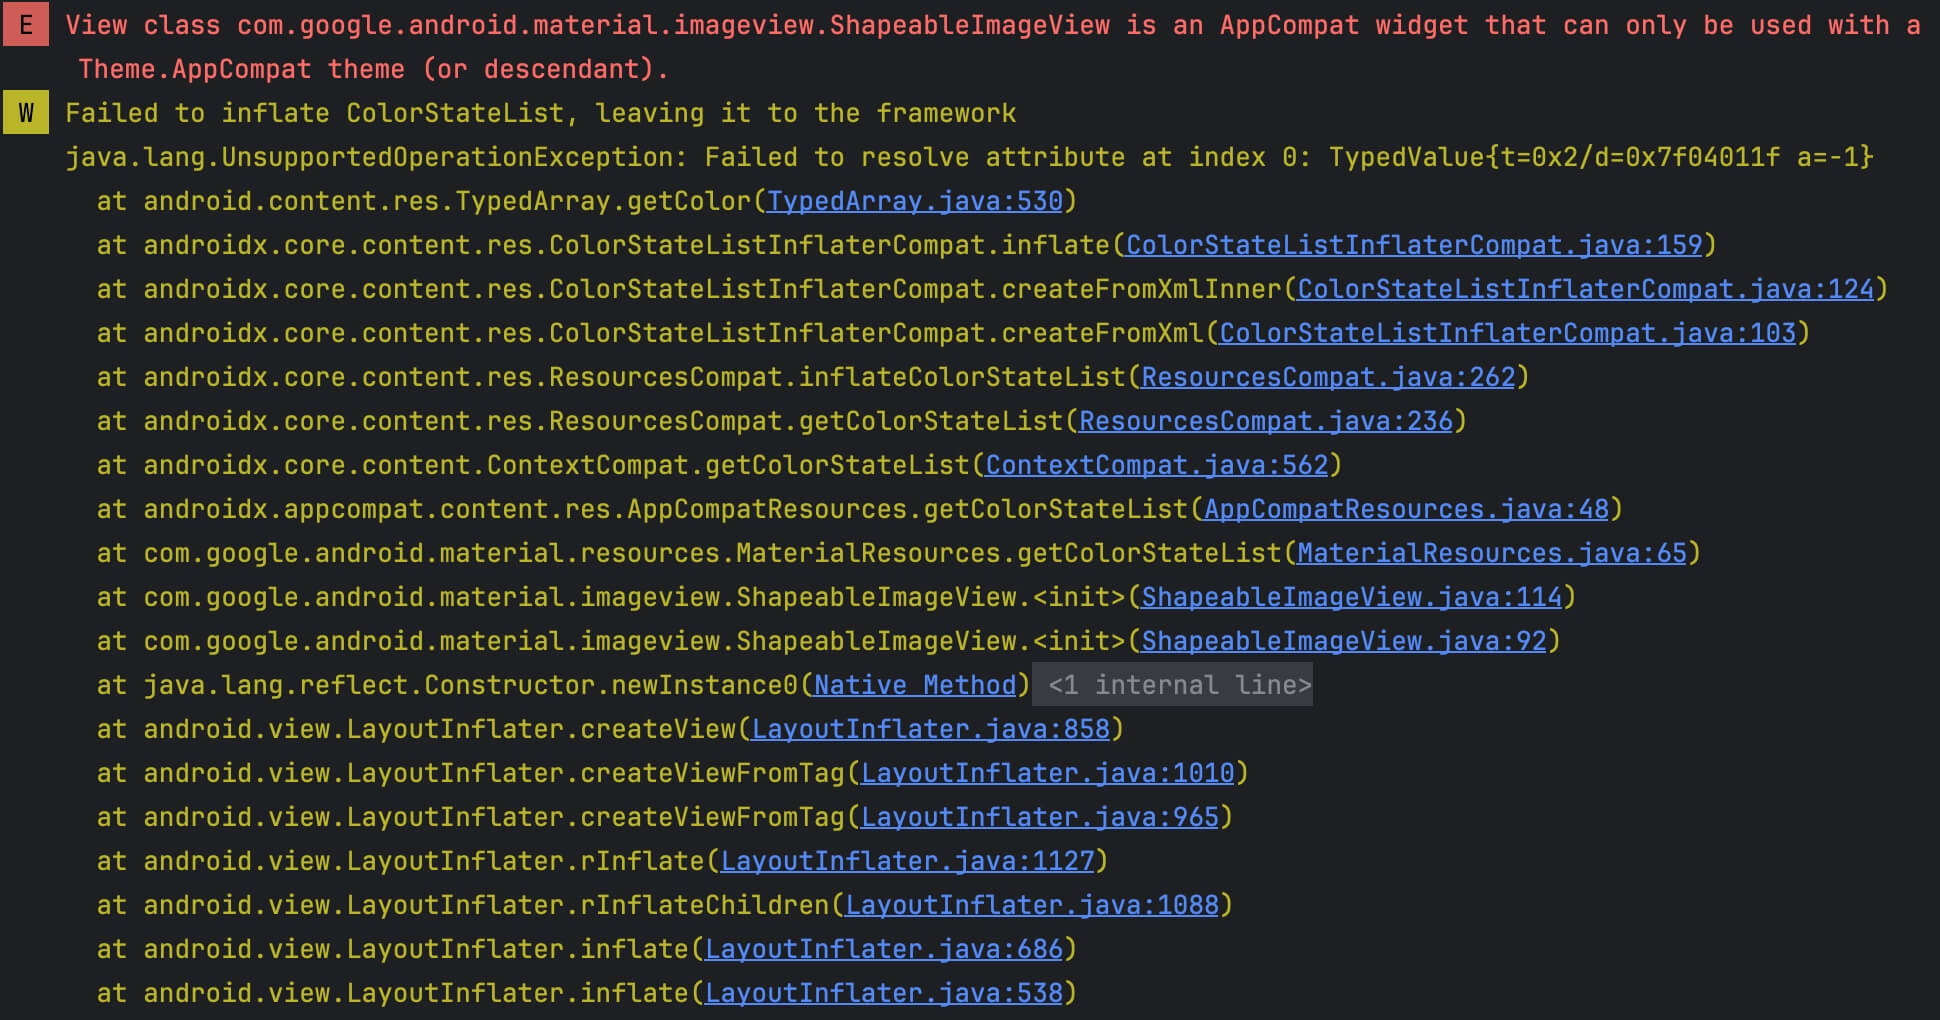Open the LayoutInflater.java:538 link
The image size is (1940, 1020).
(883, 993)
